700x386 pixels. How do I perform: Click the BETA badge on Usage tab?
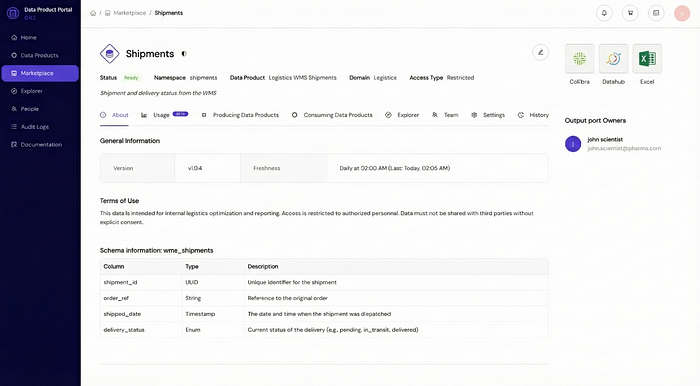pyautogui.click(x=180, y=114)
